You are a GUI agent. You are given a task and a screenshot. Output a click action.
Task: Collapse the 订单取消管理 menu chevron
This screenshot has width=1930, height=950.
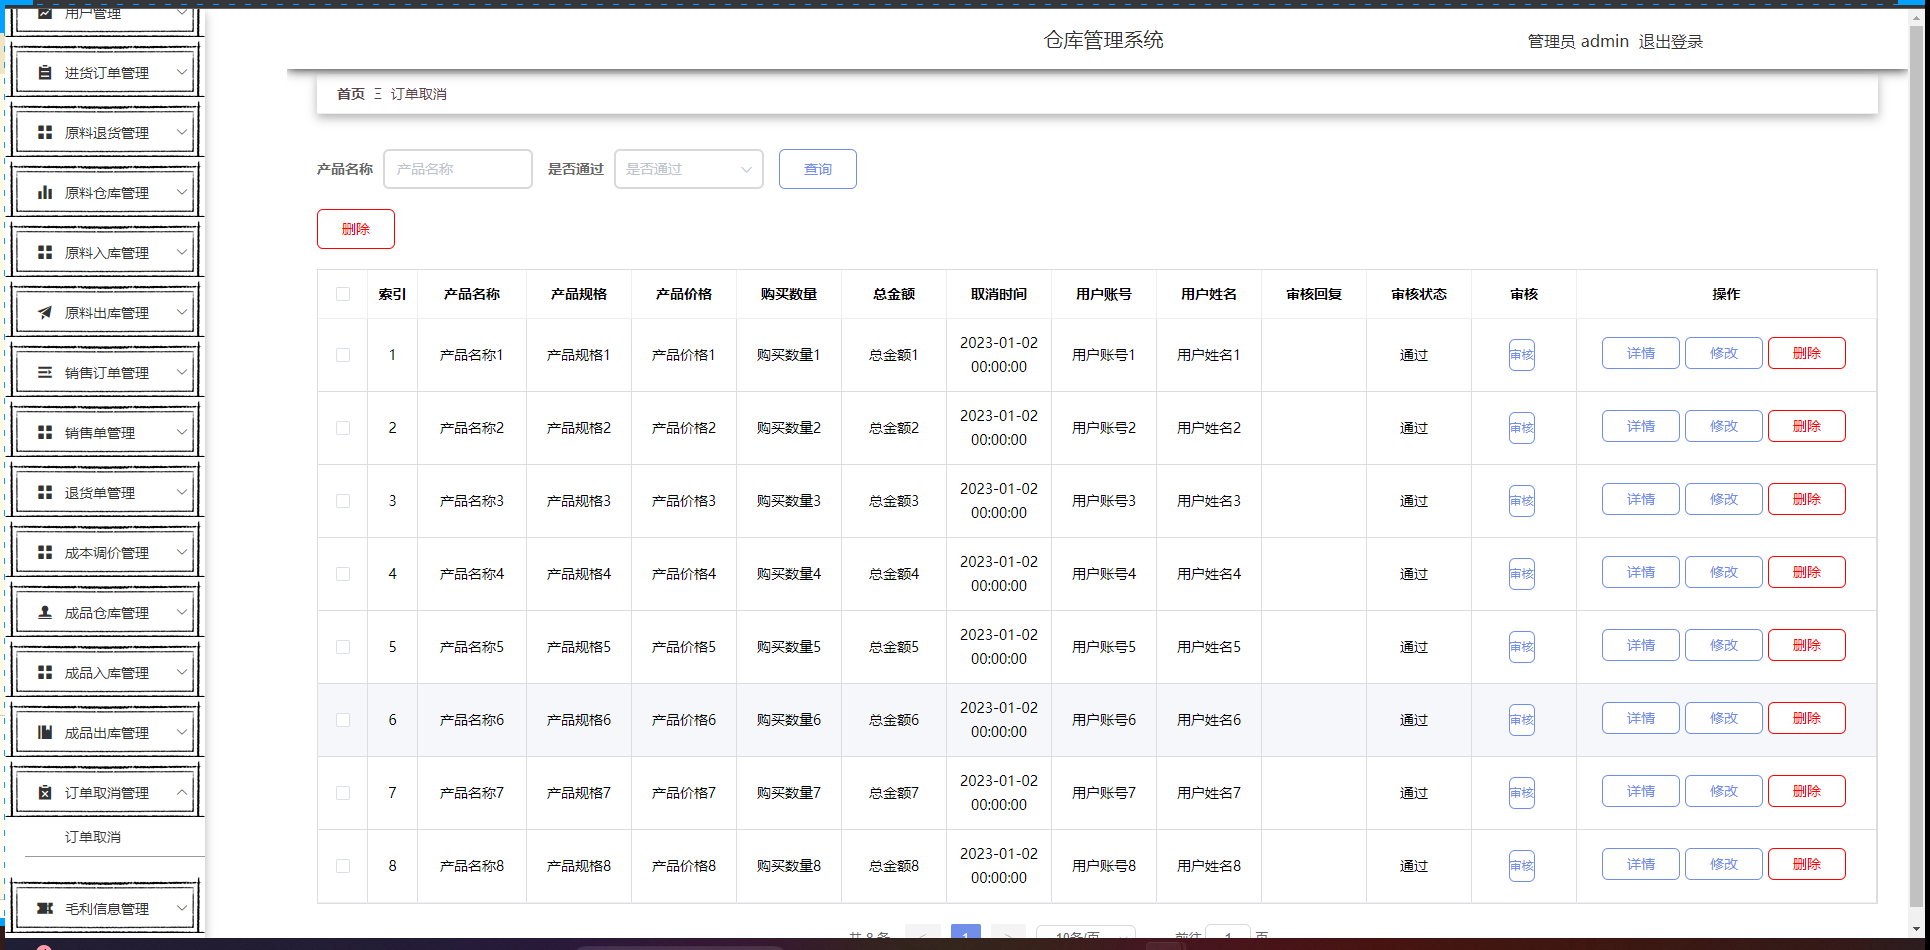(182, 792)
